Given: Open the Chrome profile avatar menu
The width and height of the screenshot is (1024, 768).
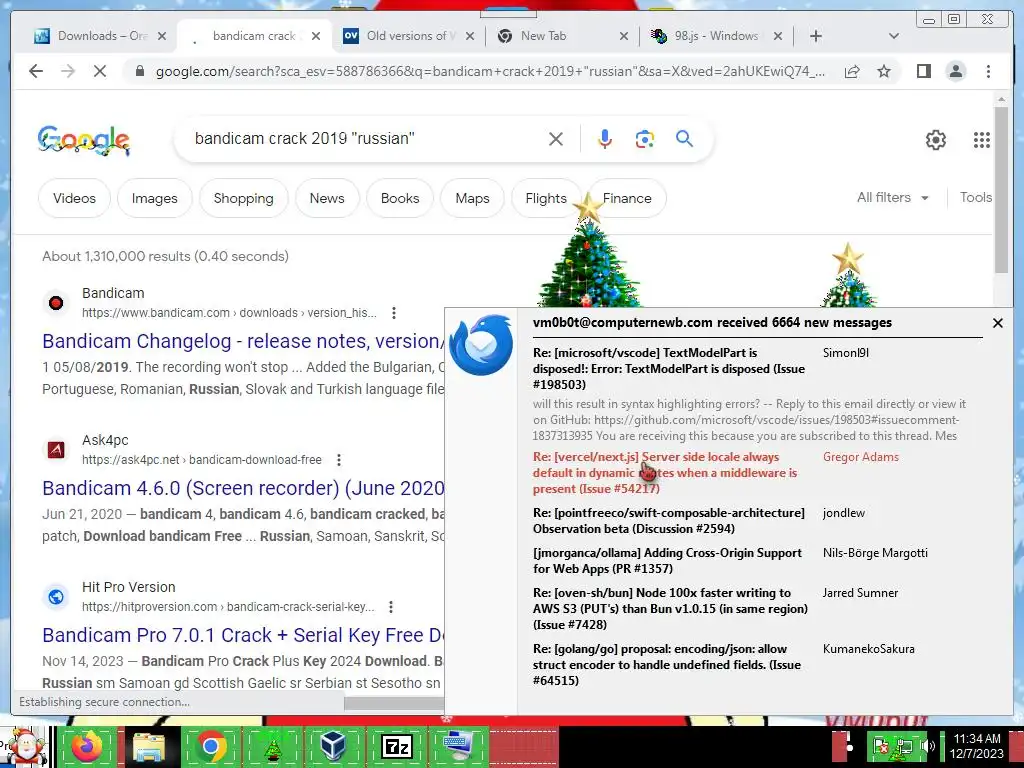Looking at the screenshot, I should click(x=955, y=71).
